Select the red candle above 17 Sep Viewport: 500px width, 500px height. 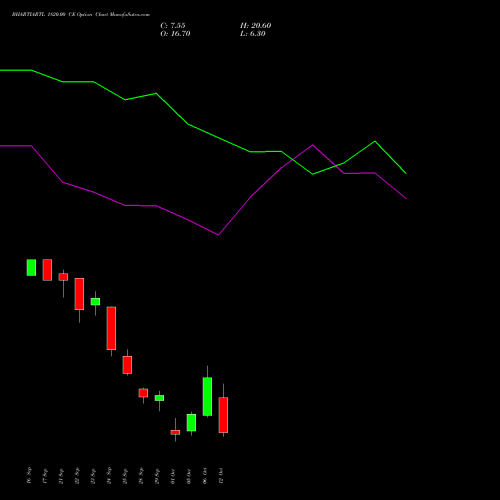(47, 270)
